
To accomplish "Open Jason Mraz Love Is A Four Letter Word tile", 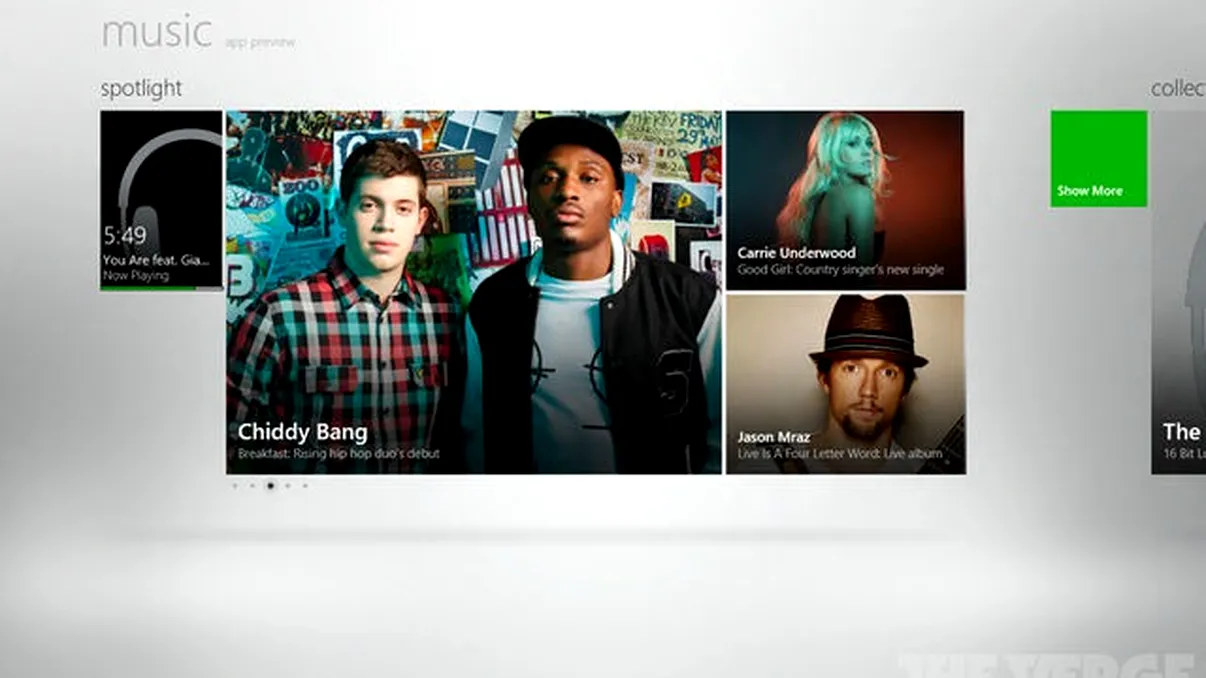I will coord(845,385).
